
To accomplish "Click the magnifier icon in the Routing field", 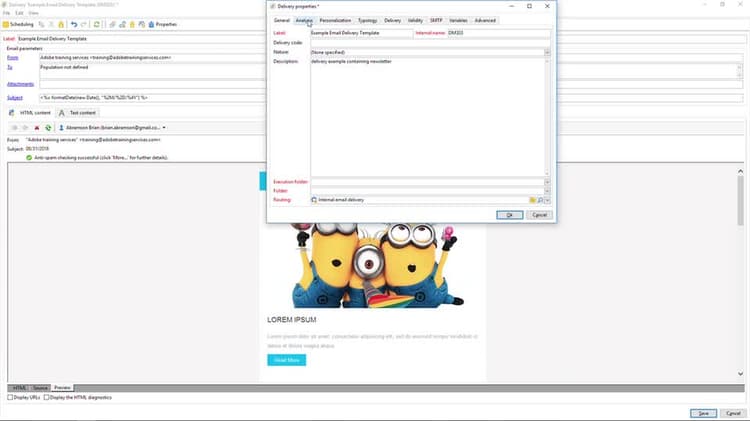I will (x=540, y=200).
